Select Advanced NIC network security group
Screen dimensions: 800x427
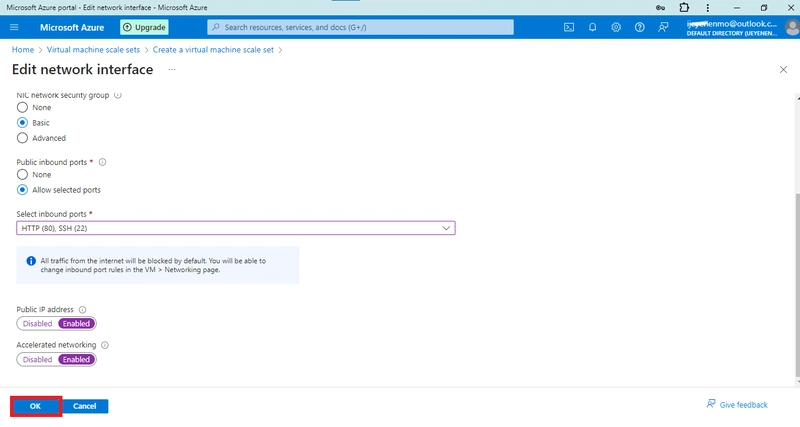coord(22,138)
